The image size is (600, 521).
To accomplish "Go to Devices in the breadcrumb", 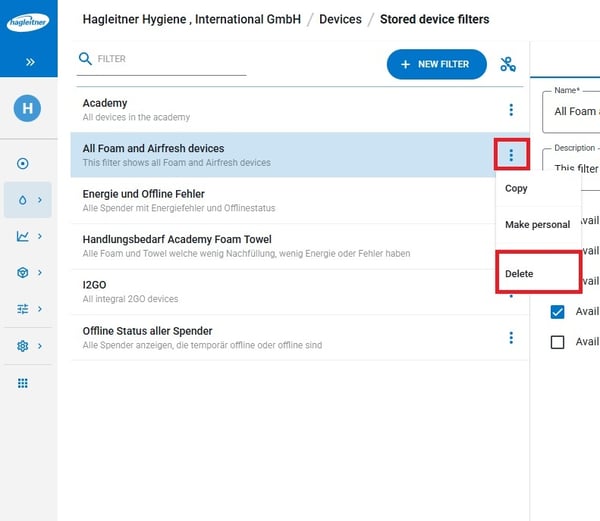I will (x=340, y=19).
